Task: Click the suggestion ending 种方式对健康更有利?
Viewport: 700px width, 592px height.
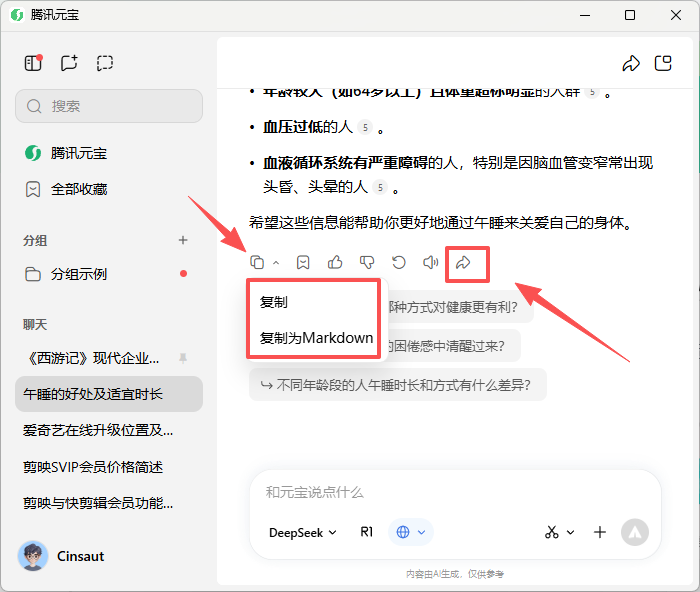Action: (461, 307)
